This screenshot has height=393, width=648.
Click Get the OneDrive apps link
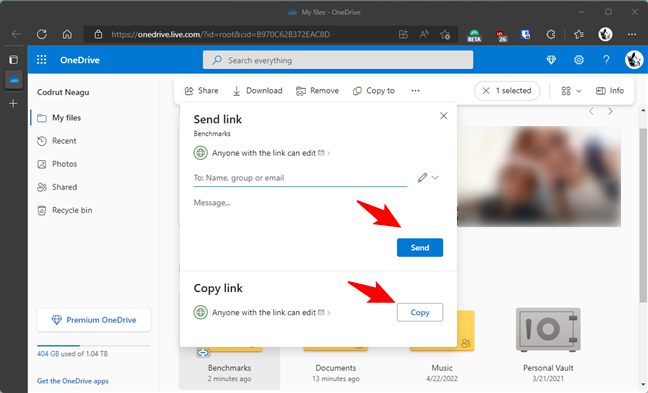tap(73, 381)
